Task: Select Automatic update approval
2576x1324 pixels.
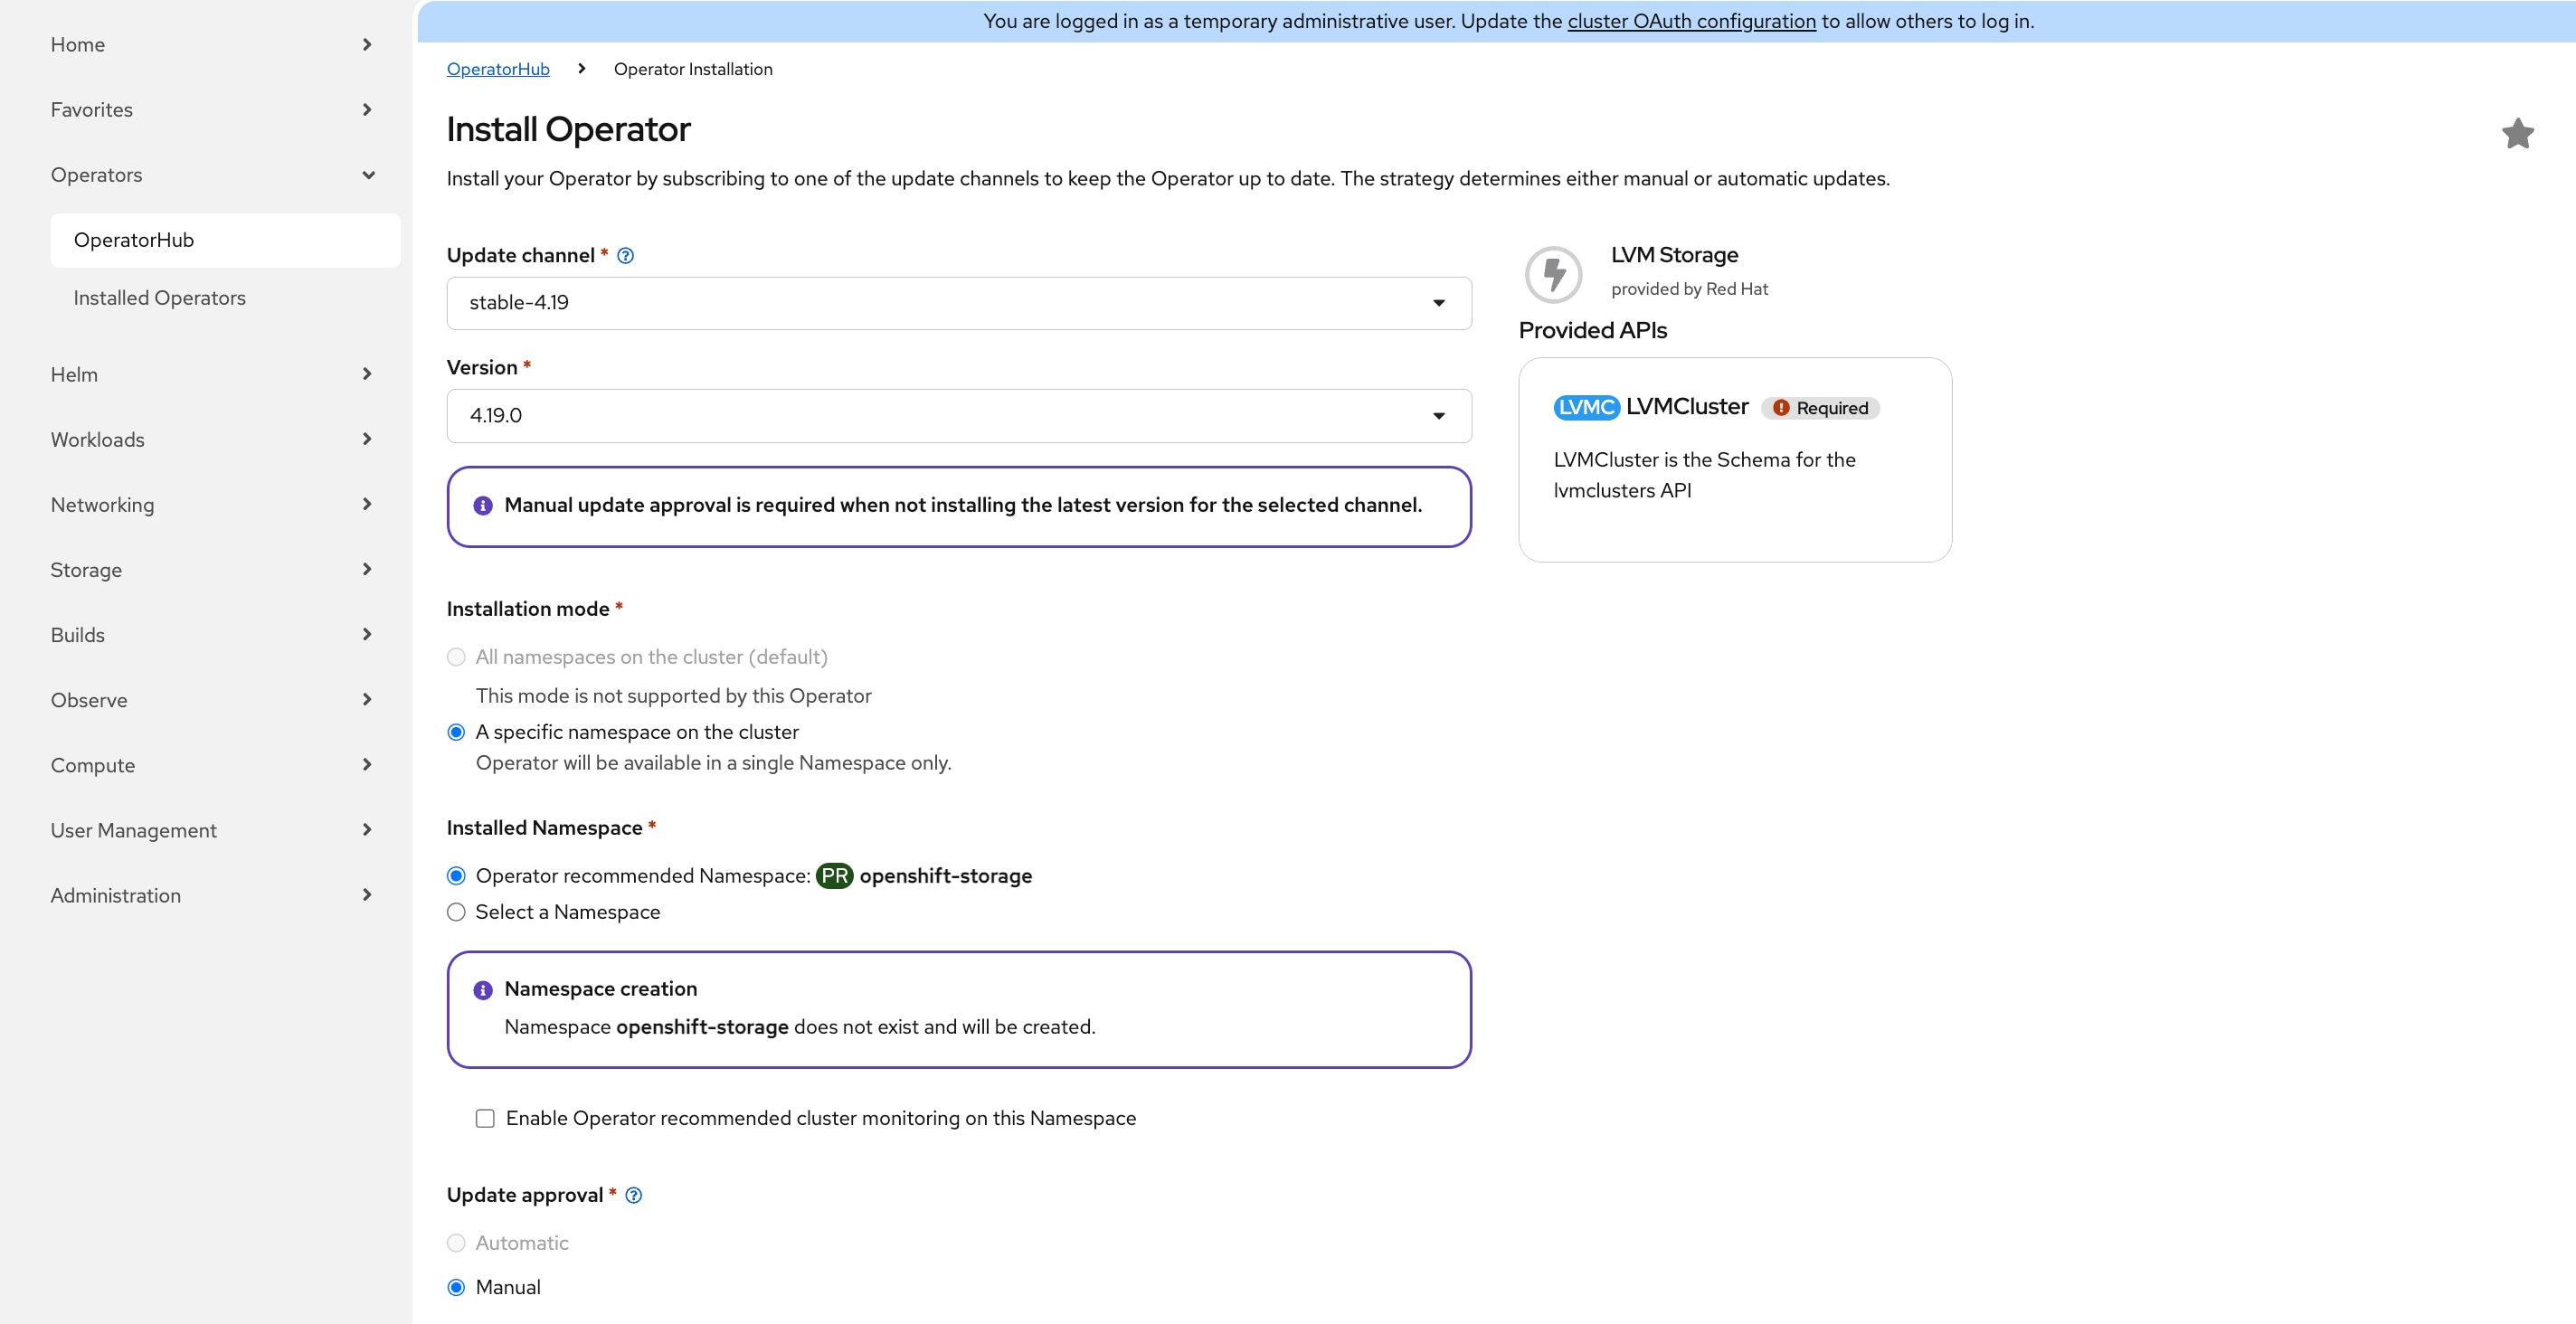Action: pyautogui.click(x=456, y=1243)
